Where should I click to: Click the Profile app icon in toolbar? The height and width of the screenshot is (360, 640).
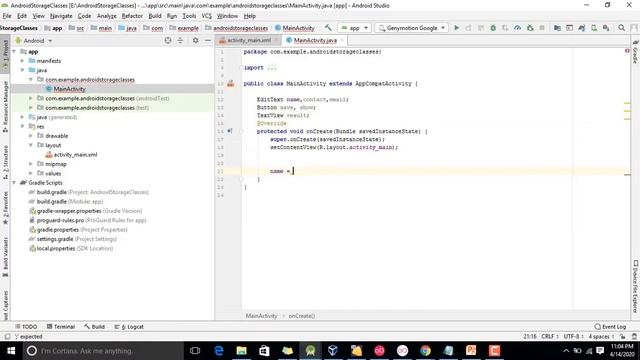pyautogui.click(x=518, y=28)
